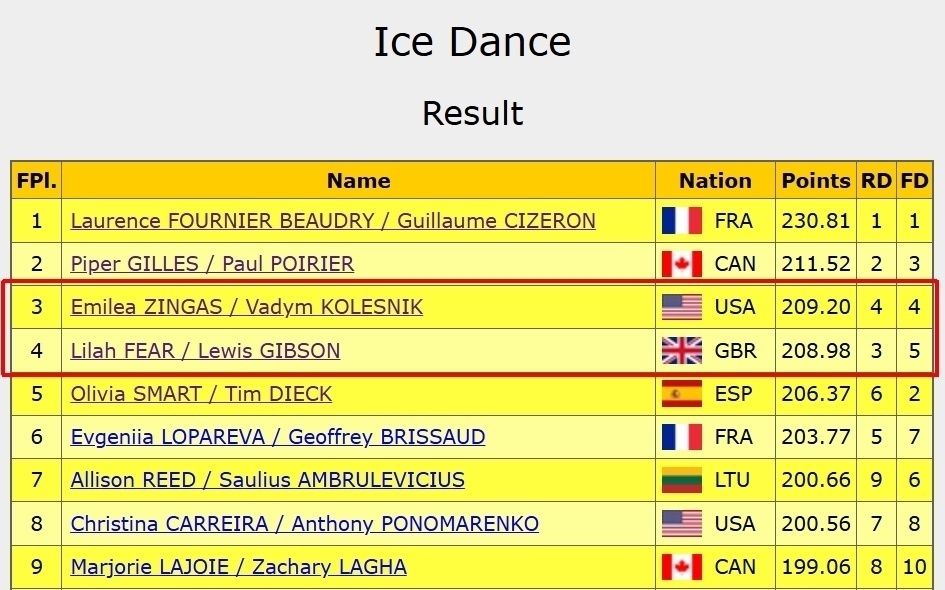945x590 pixels.
Task: Click the Points column header
Action: (815, 181)
